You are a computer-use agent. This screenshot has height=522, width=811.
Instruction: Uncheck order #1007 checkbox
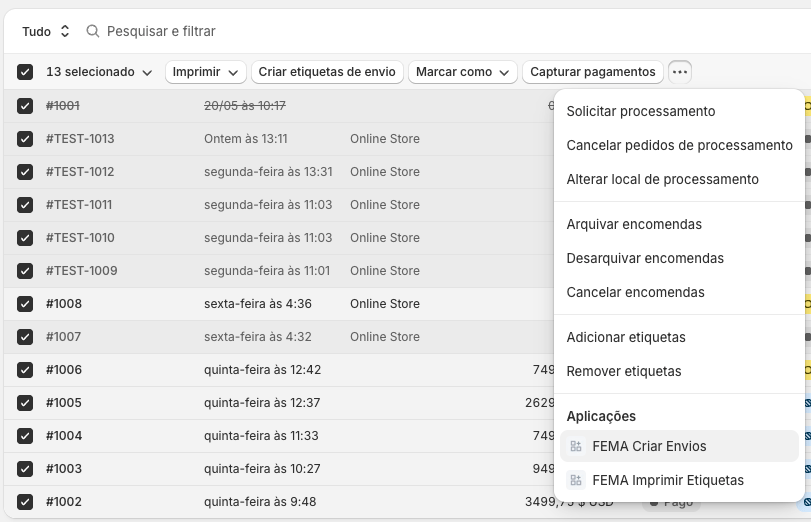pos(25,337)
